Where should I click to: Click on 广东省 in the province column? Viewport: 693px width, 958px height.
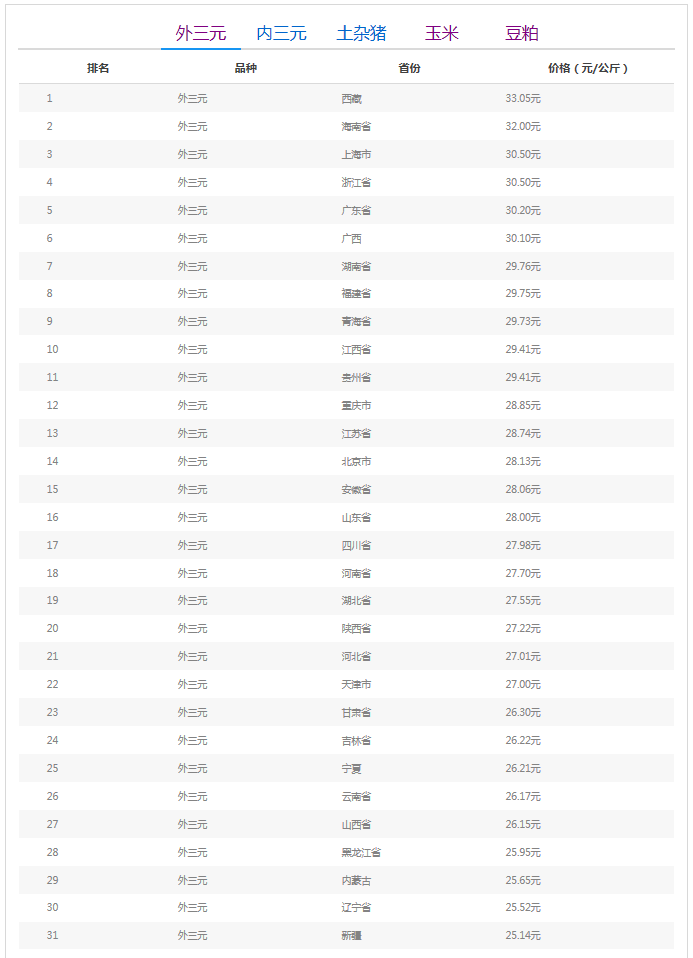(356, 211)
